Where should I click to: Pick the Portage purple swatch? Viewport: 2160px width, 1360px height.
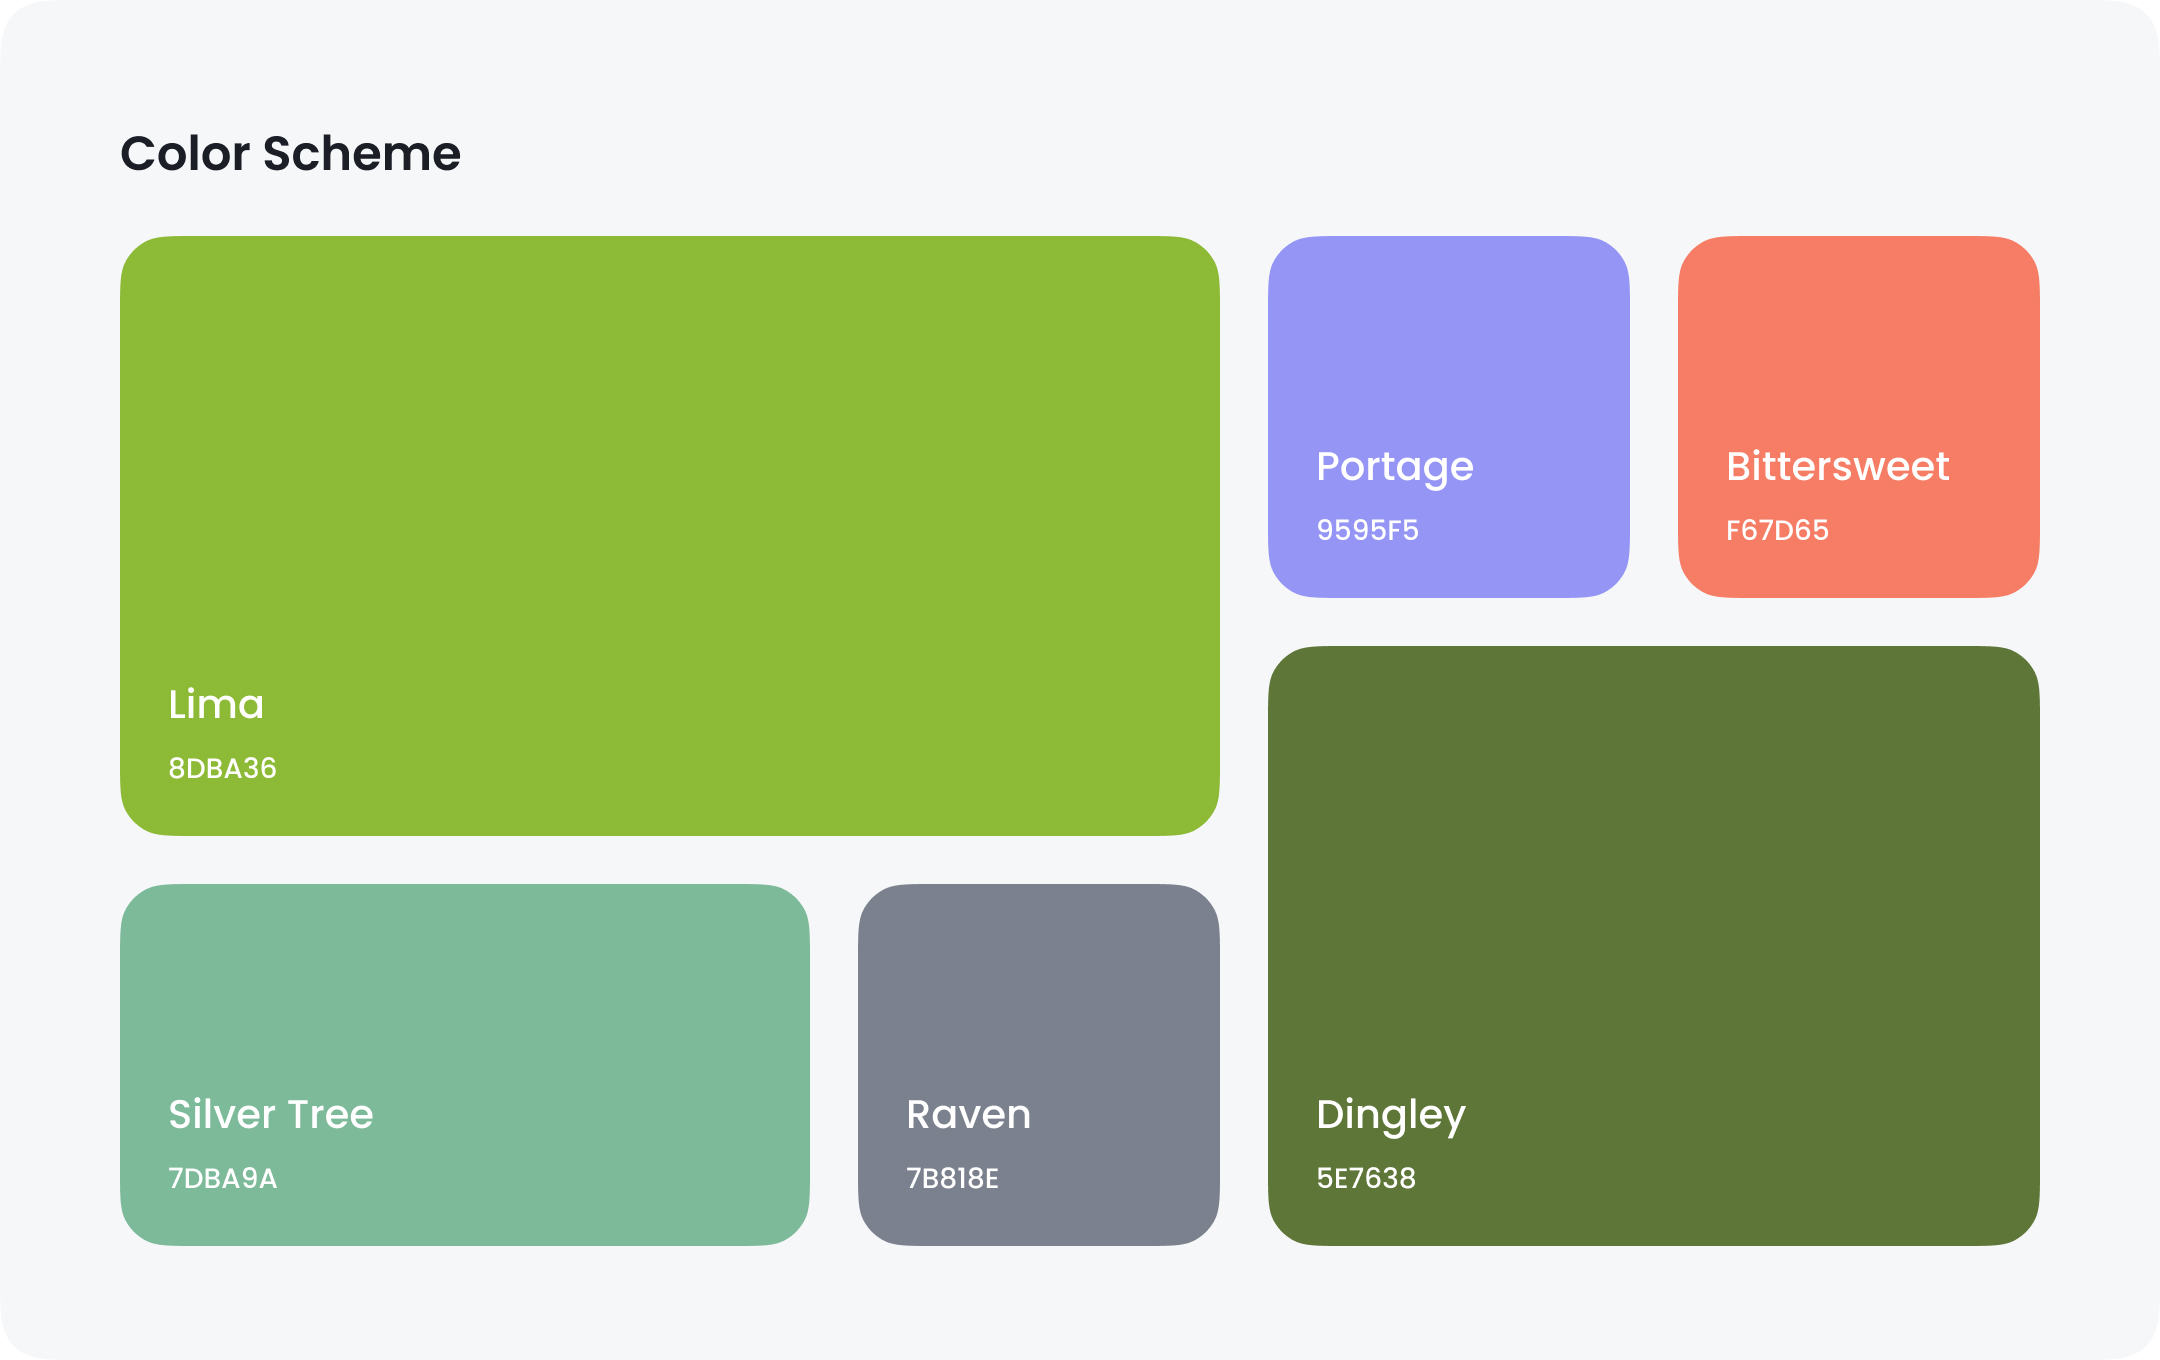(x=1448, y=417)
